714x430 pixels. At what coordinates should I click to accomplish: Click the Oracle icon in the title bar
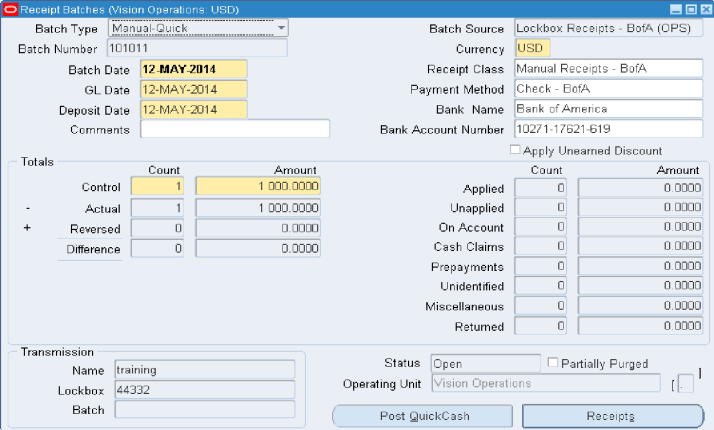[x=9, y=9]
